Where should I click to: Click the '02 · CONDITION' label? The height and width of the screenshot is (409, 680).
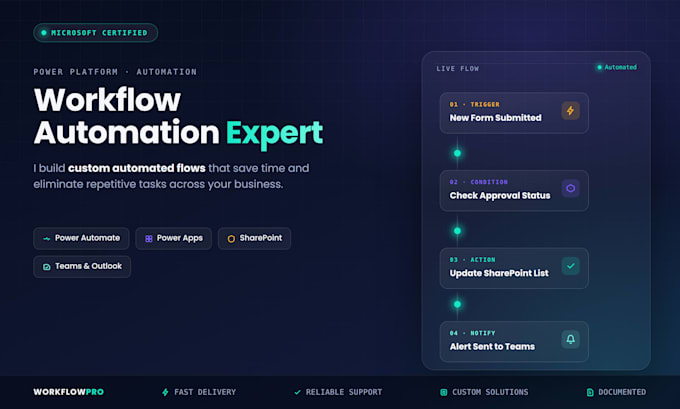[478, 182]
